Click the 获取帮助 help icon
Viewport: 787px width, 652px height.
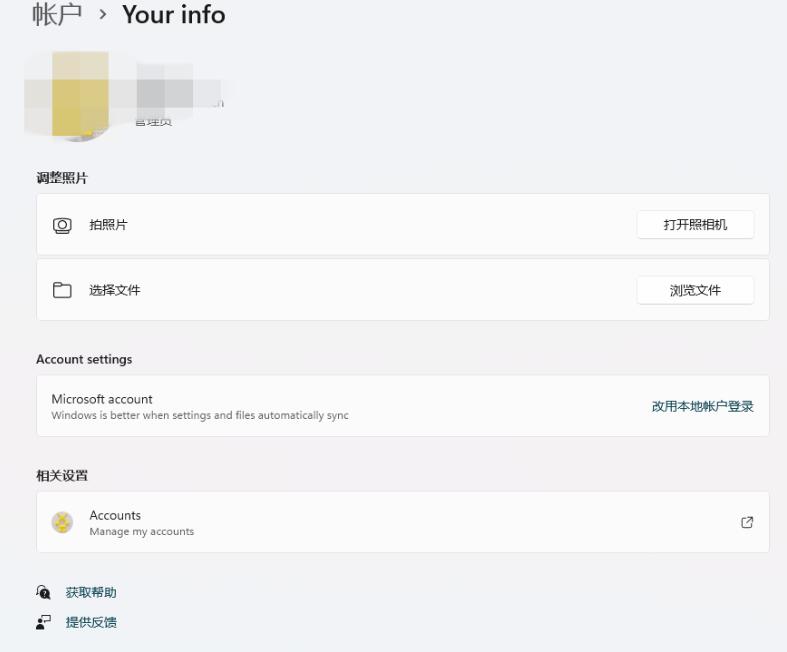pyautogui.click(x=44, y=593)
